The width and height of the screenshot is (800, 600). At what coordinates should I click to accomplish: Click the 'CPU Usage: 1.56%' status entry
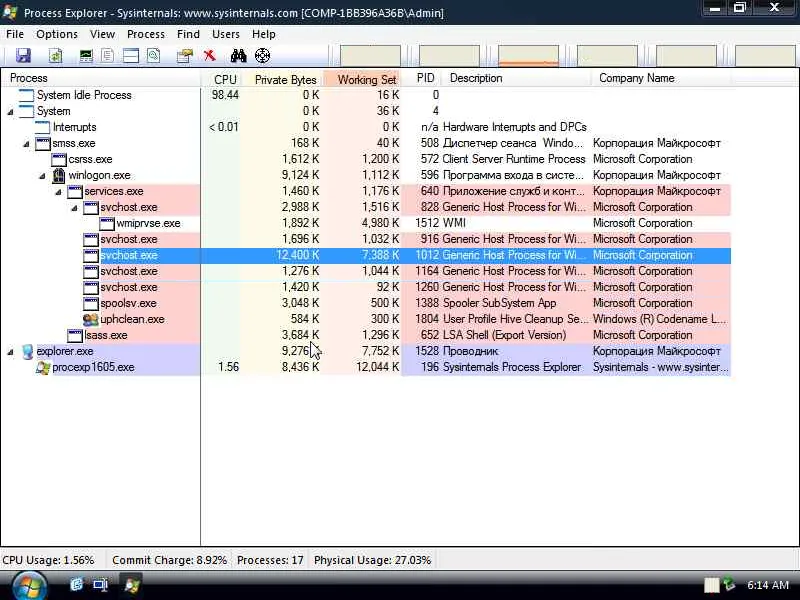48,560
